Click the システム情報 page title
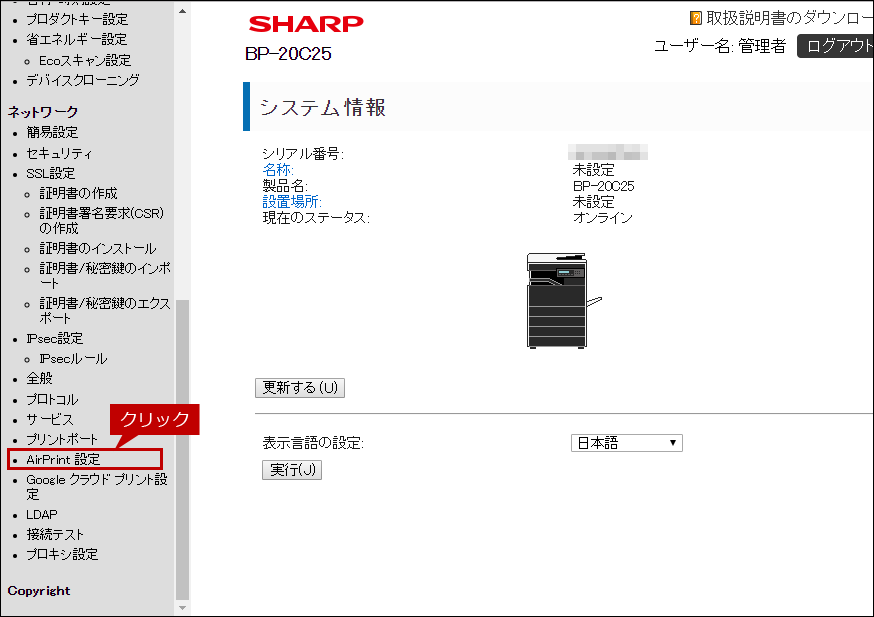Screen dimensions: 874x617 (x=323, y=108)
